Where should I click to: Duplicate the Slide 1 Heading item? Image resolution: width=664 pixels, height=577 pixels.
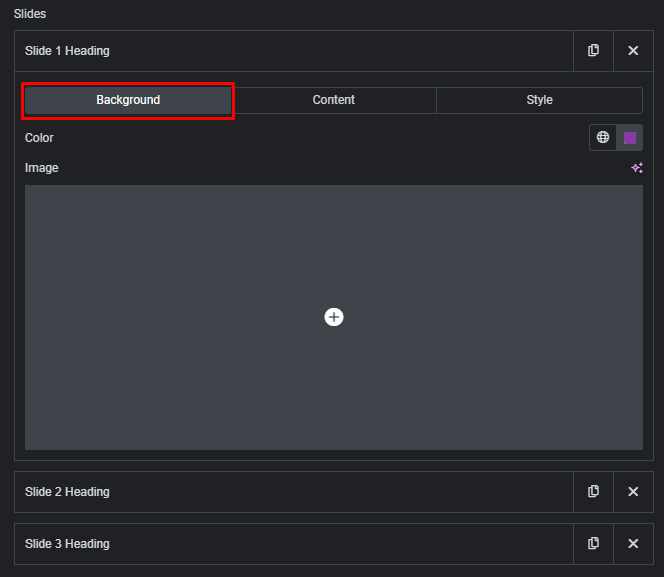593,51
